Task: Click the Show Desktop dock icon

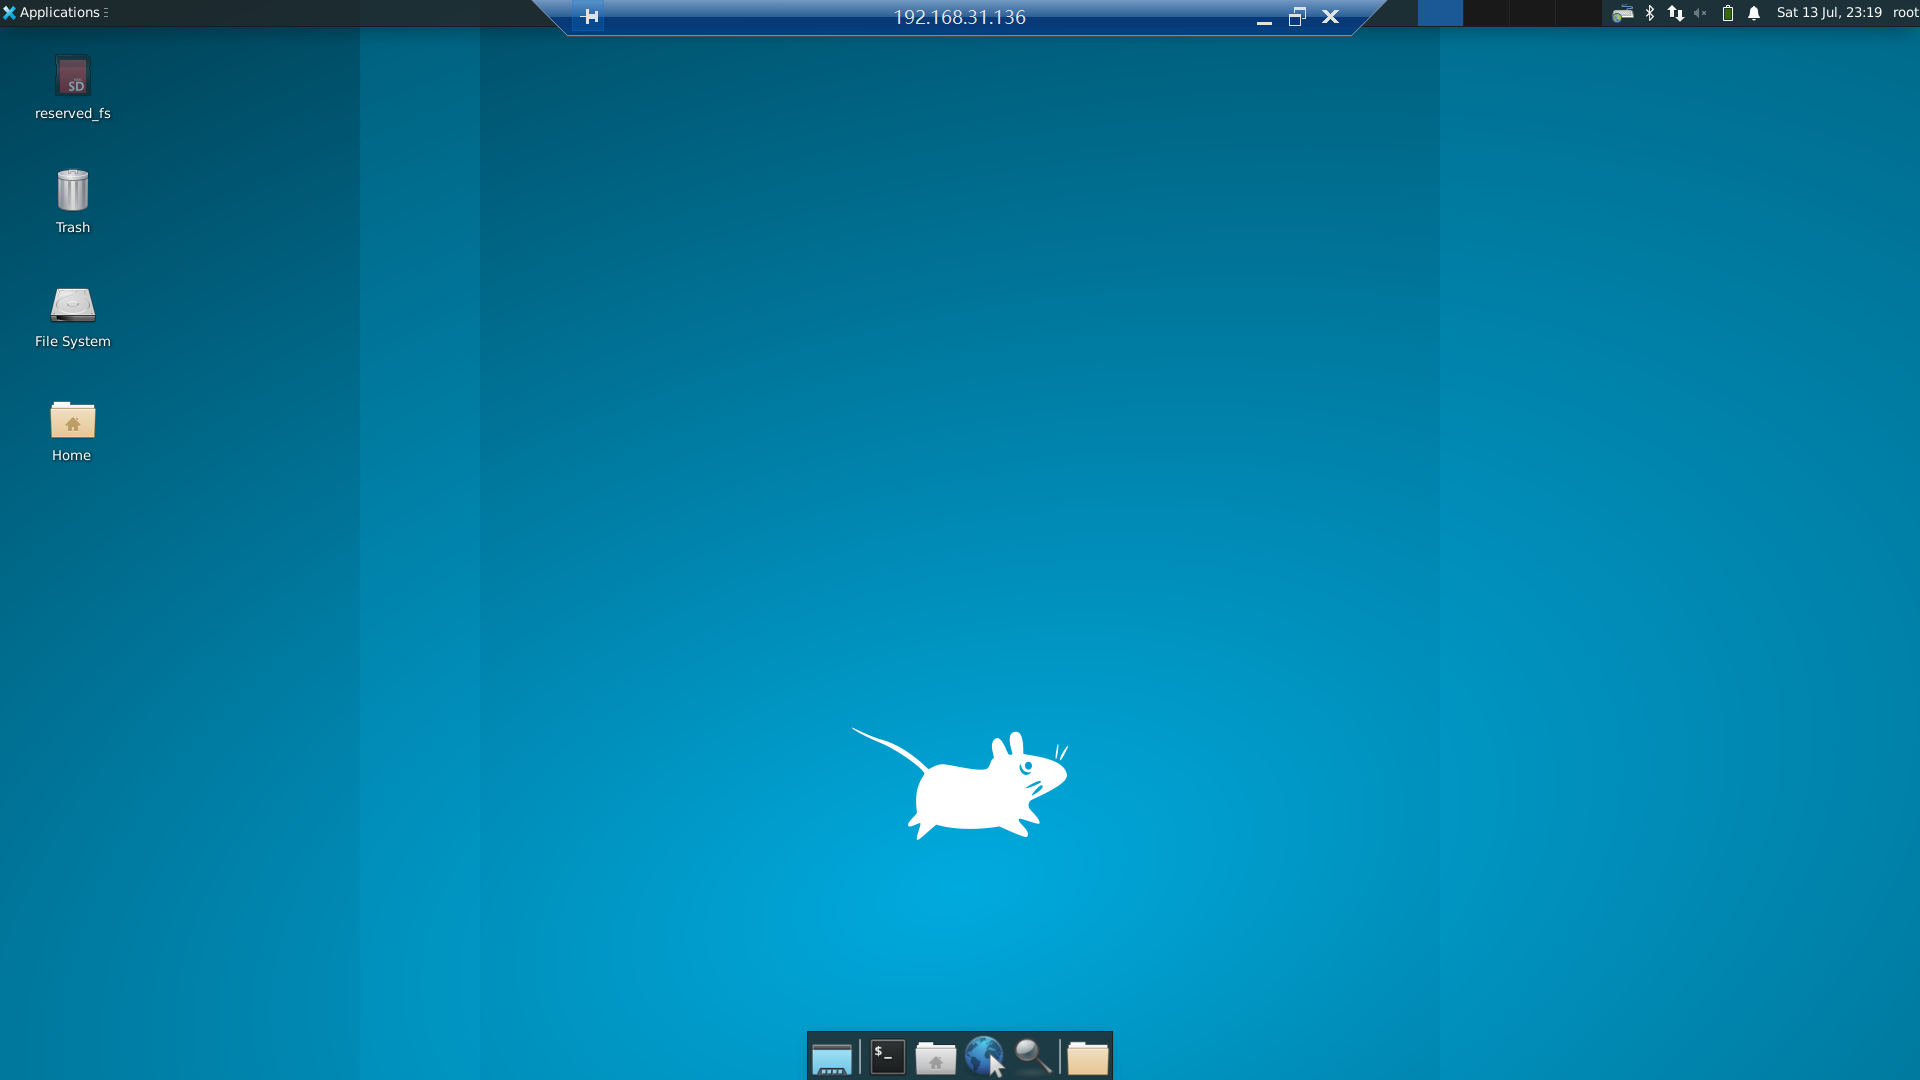Action: tap(831, 1058)
